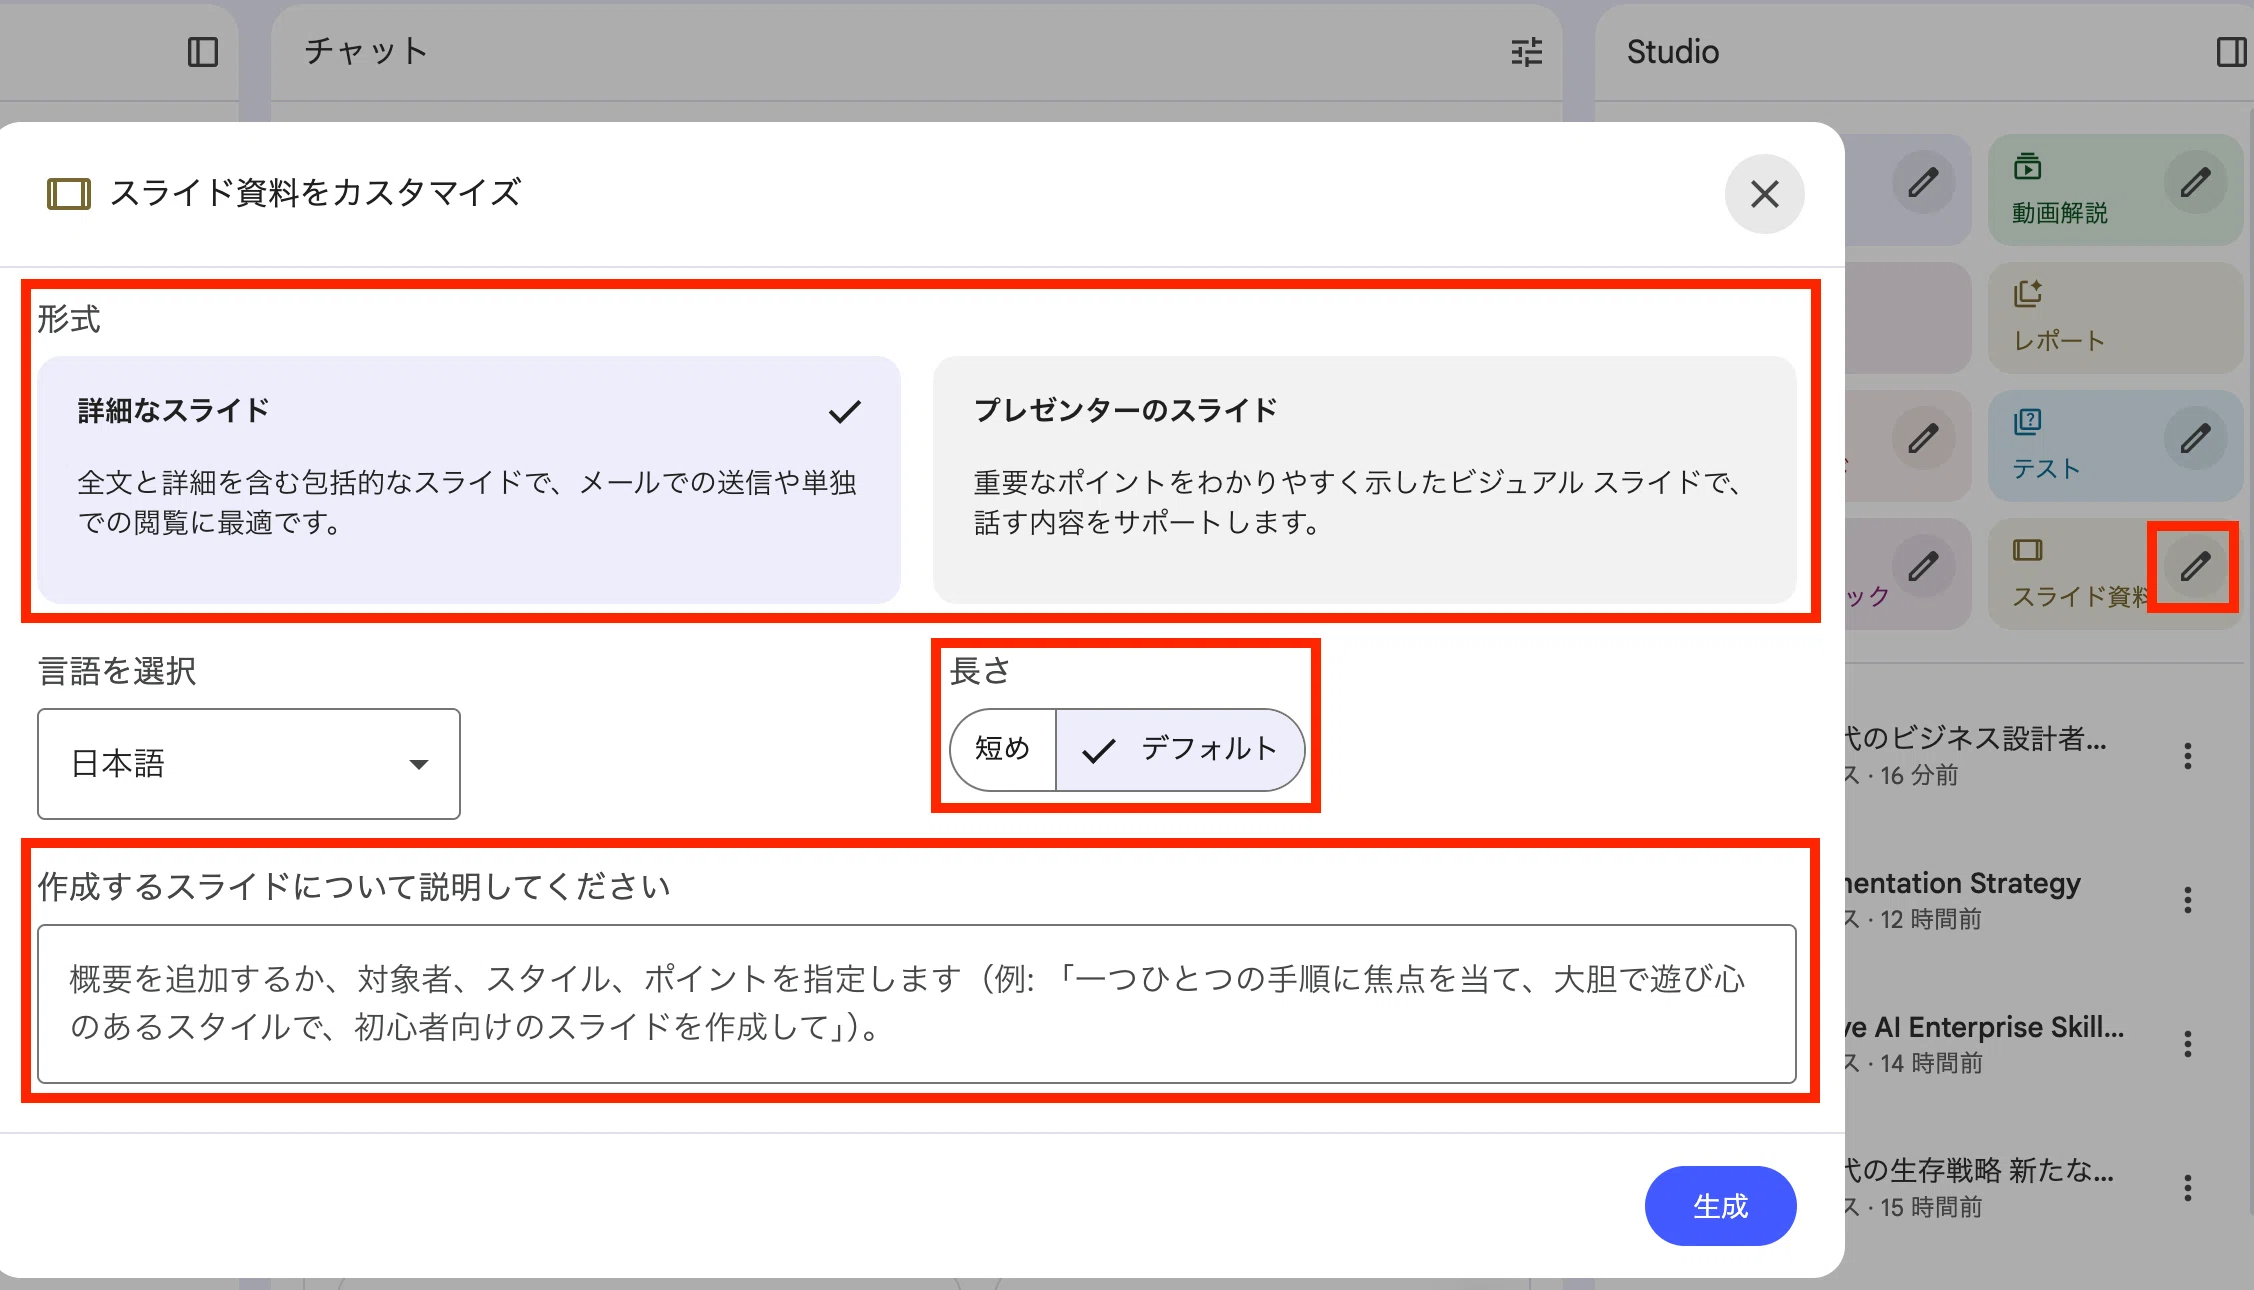
Task: Edit the テスト card pencil icon
Action: (2195, 439)
